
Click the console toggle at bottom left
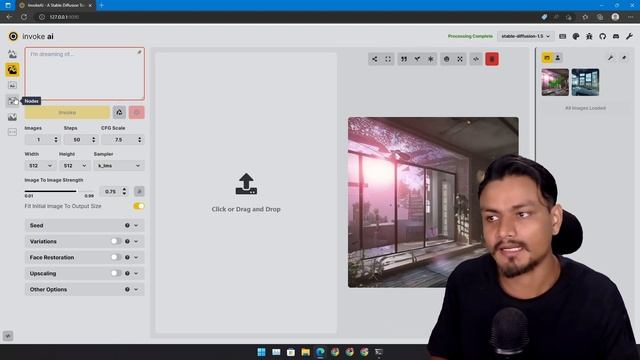coord(8,336)
